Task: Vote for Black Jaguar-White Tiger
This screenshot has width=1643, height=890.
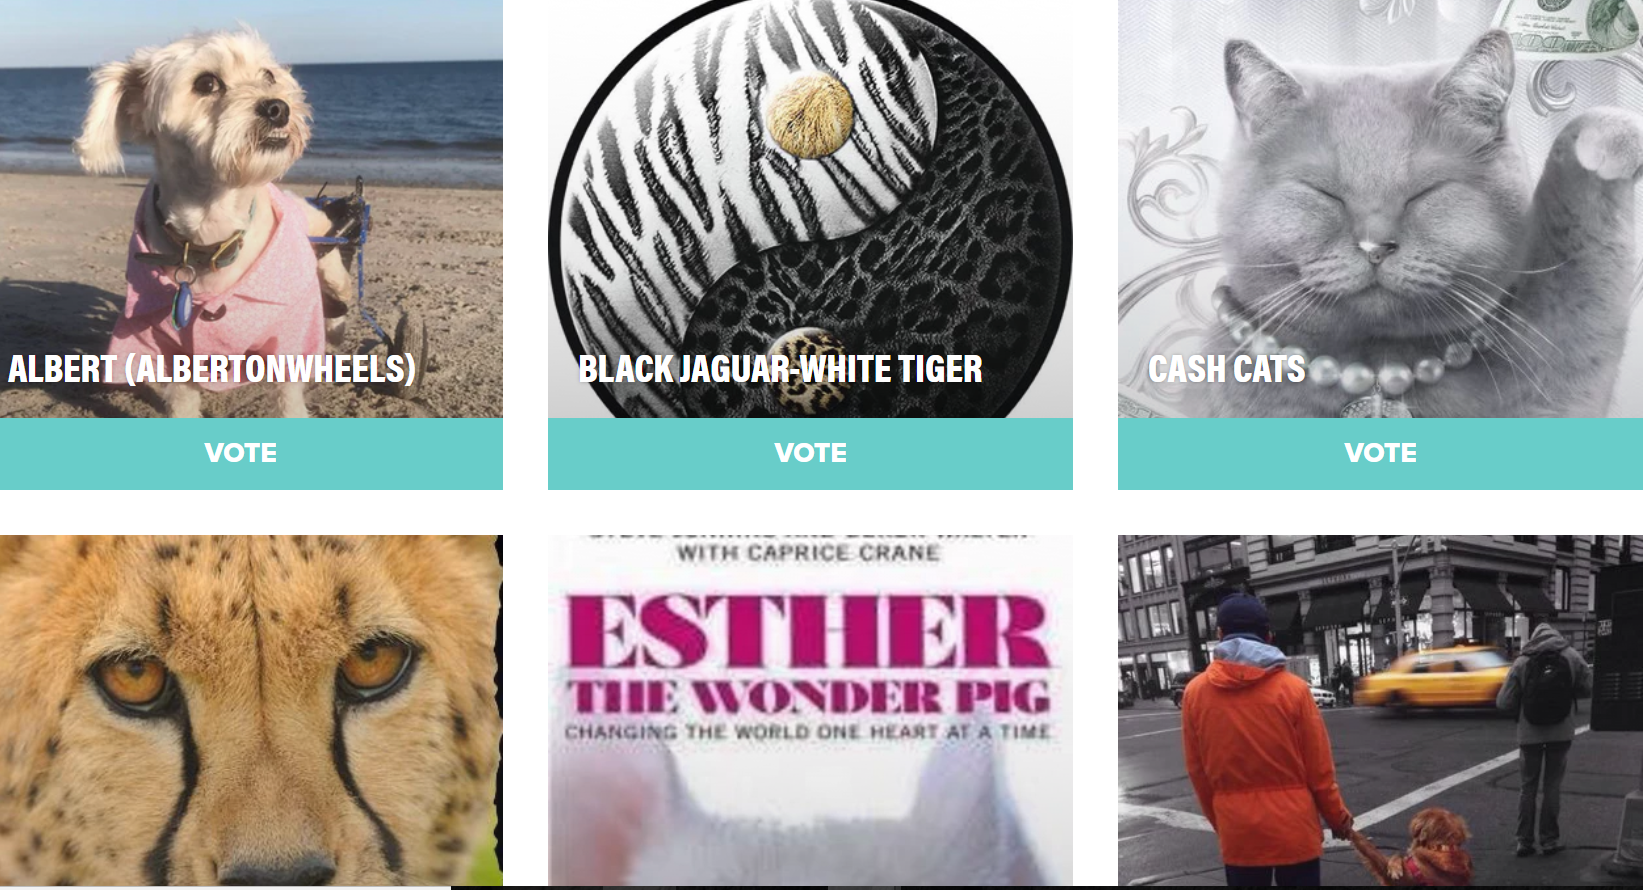Action: click(x=810, y=453)
